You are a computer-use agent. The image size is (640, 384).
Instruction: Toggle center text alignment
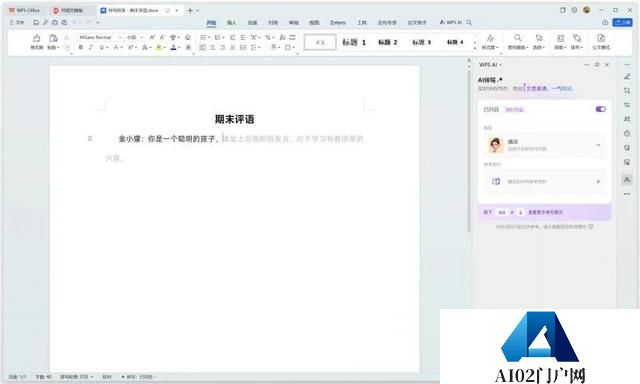click(x=213, y=48)
